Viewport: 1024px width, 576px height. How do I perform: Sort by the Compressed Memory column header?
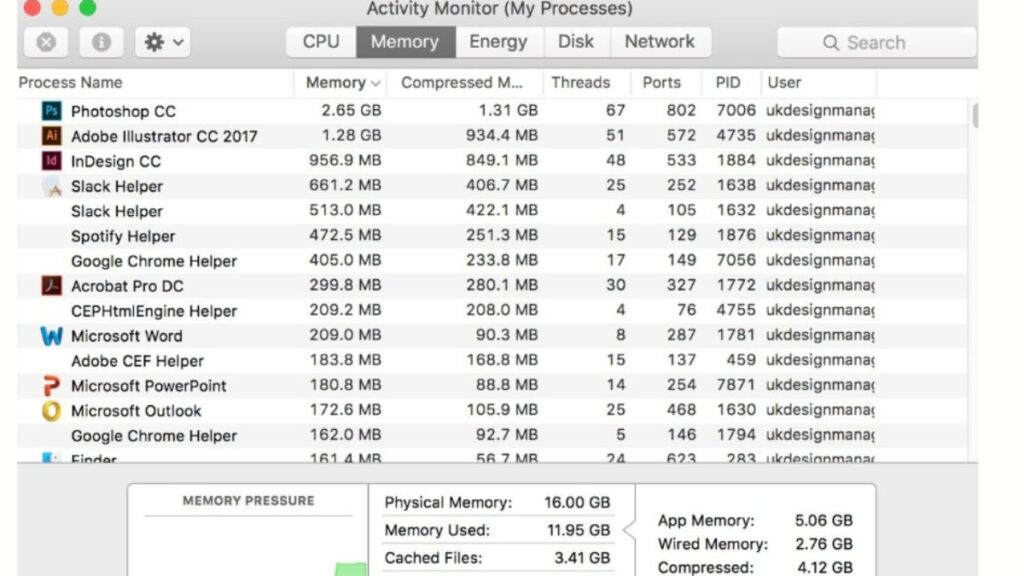464,83
